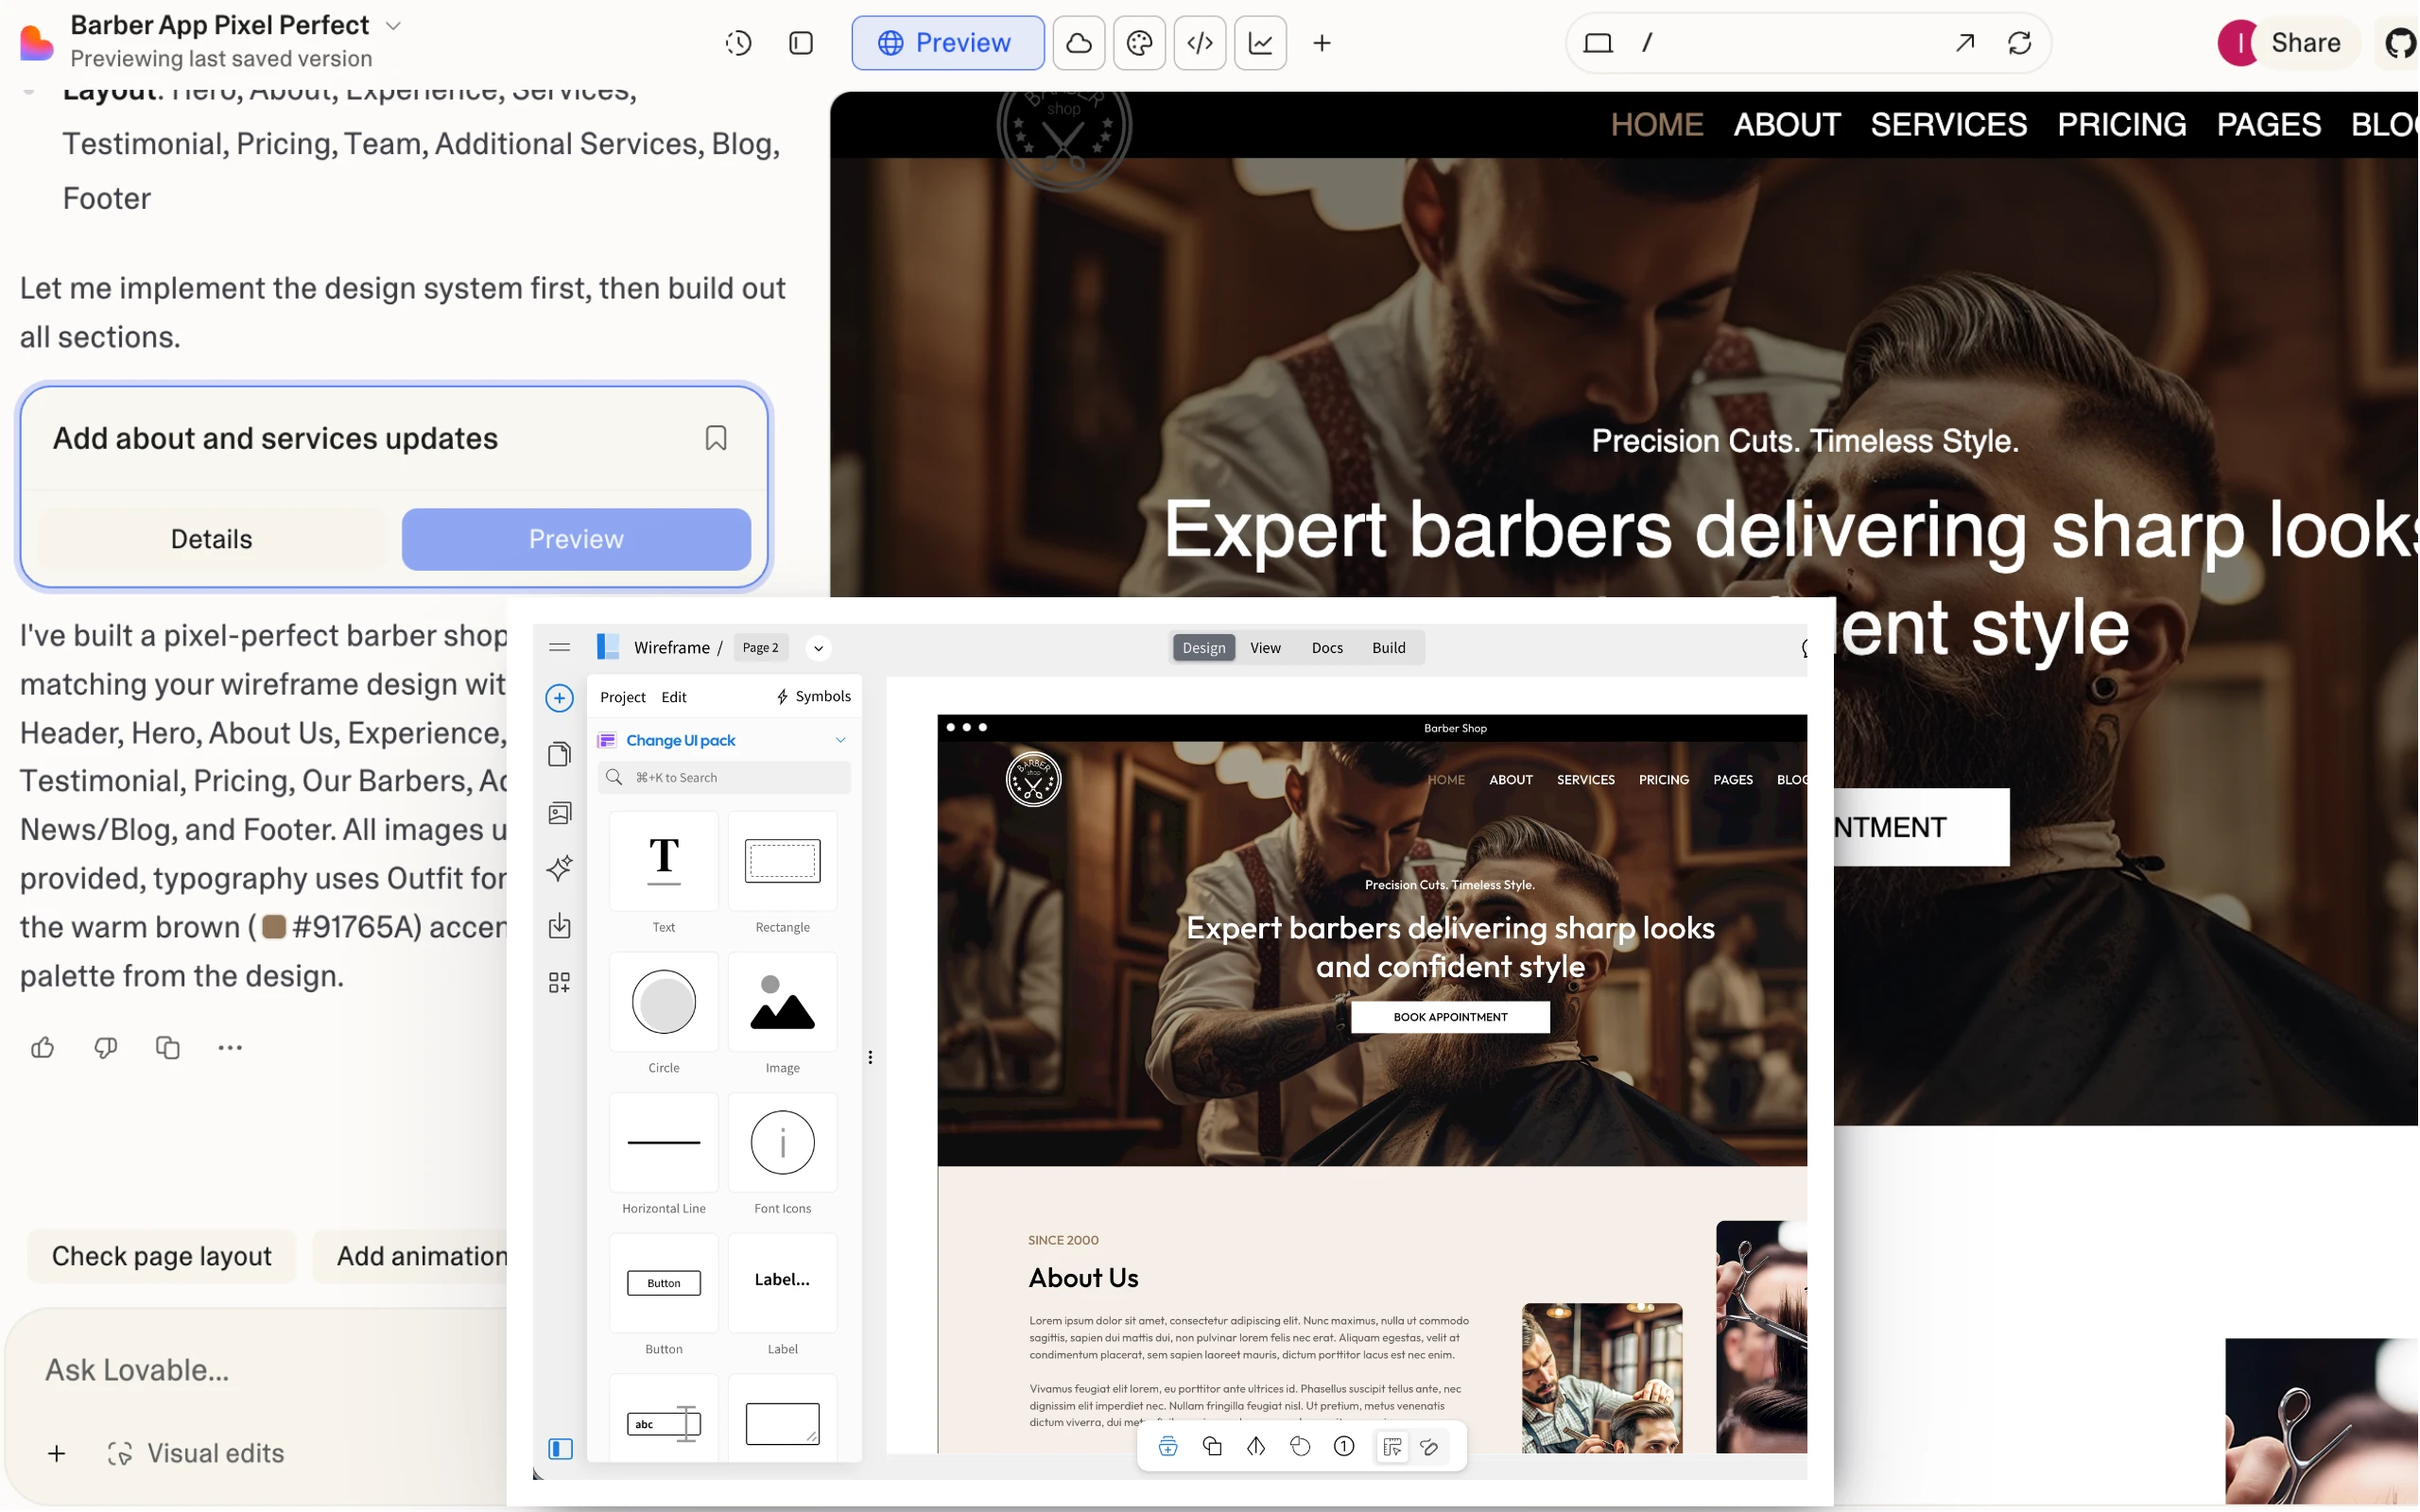This screenshot has height=1512, width=2420.
Task: Open version history clock icon
Action: click(x=738, y=43)
